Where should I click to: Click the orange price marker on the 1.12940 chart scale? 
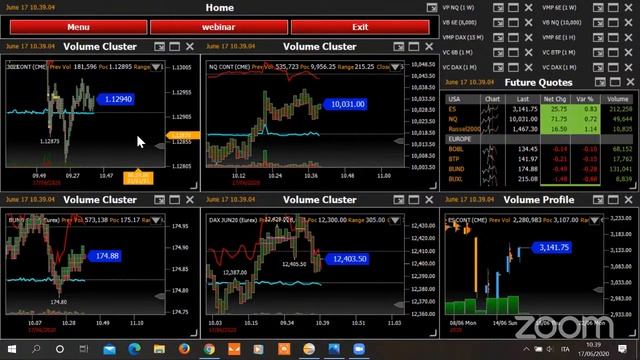pyautogui.click(x=183, y=135)
